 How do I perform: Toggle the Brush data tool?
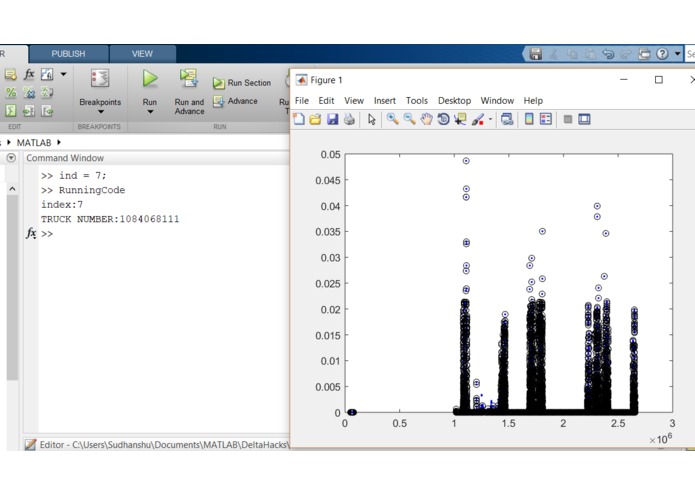coord(478,119)
